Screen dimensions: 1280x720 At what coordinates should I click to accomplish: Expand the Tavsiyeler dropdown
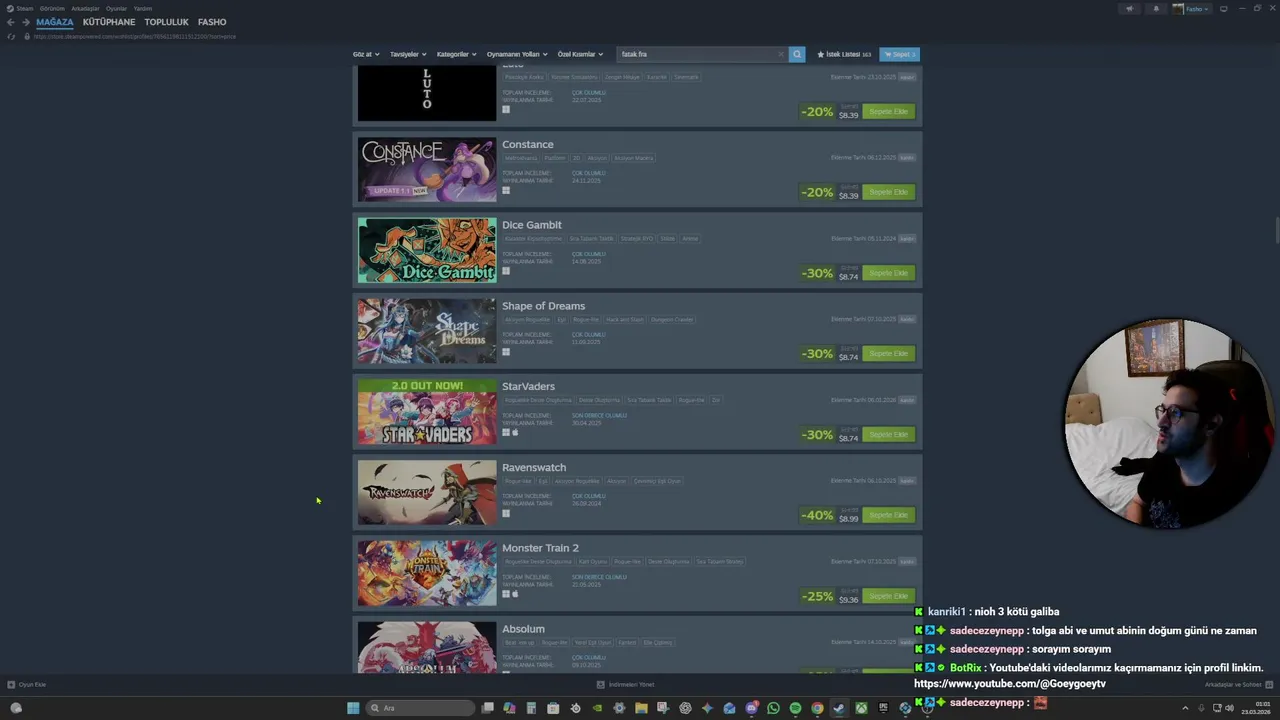pos(408,54)
